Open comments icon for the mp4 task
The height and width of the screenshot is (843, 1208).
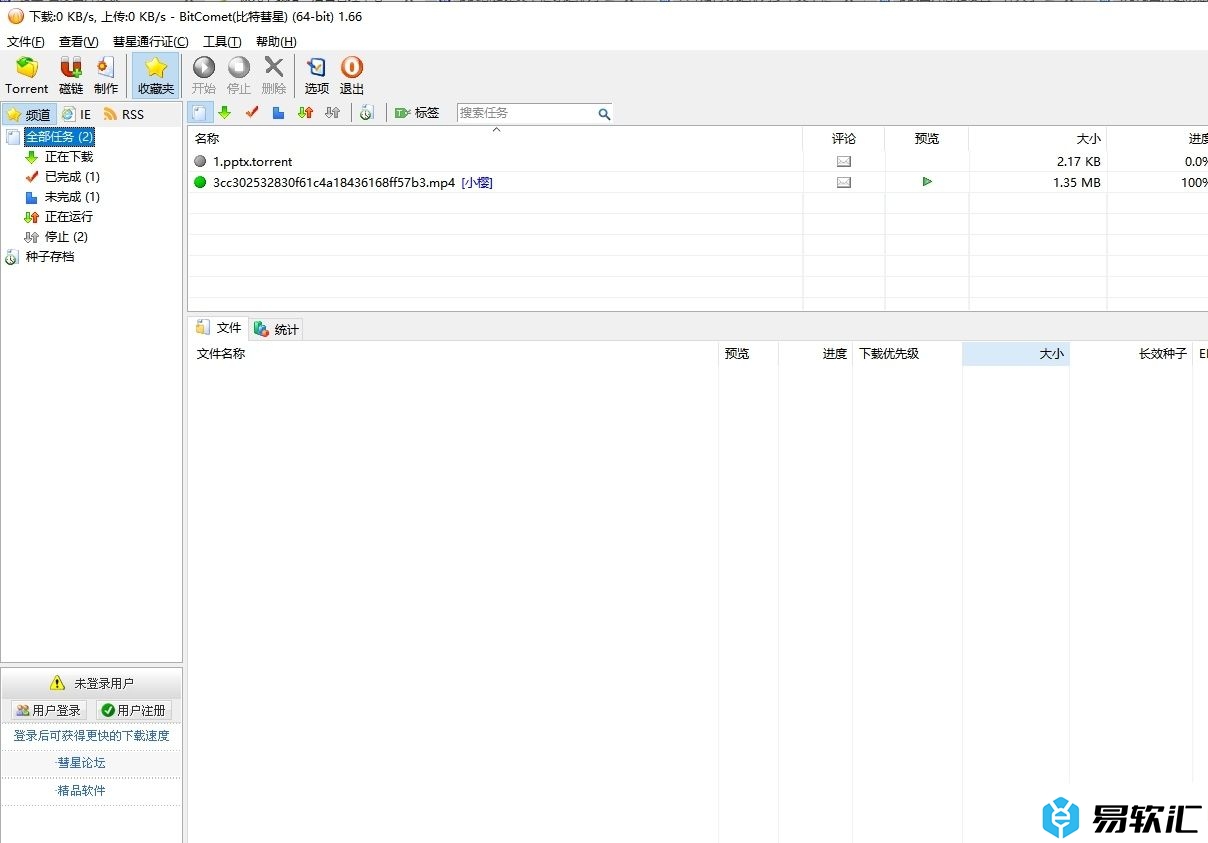point(844,182)
